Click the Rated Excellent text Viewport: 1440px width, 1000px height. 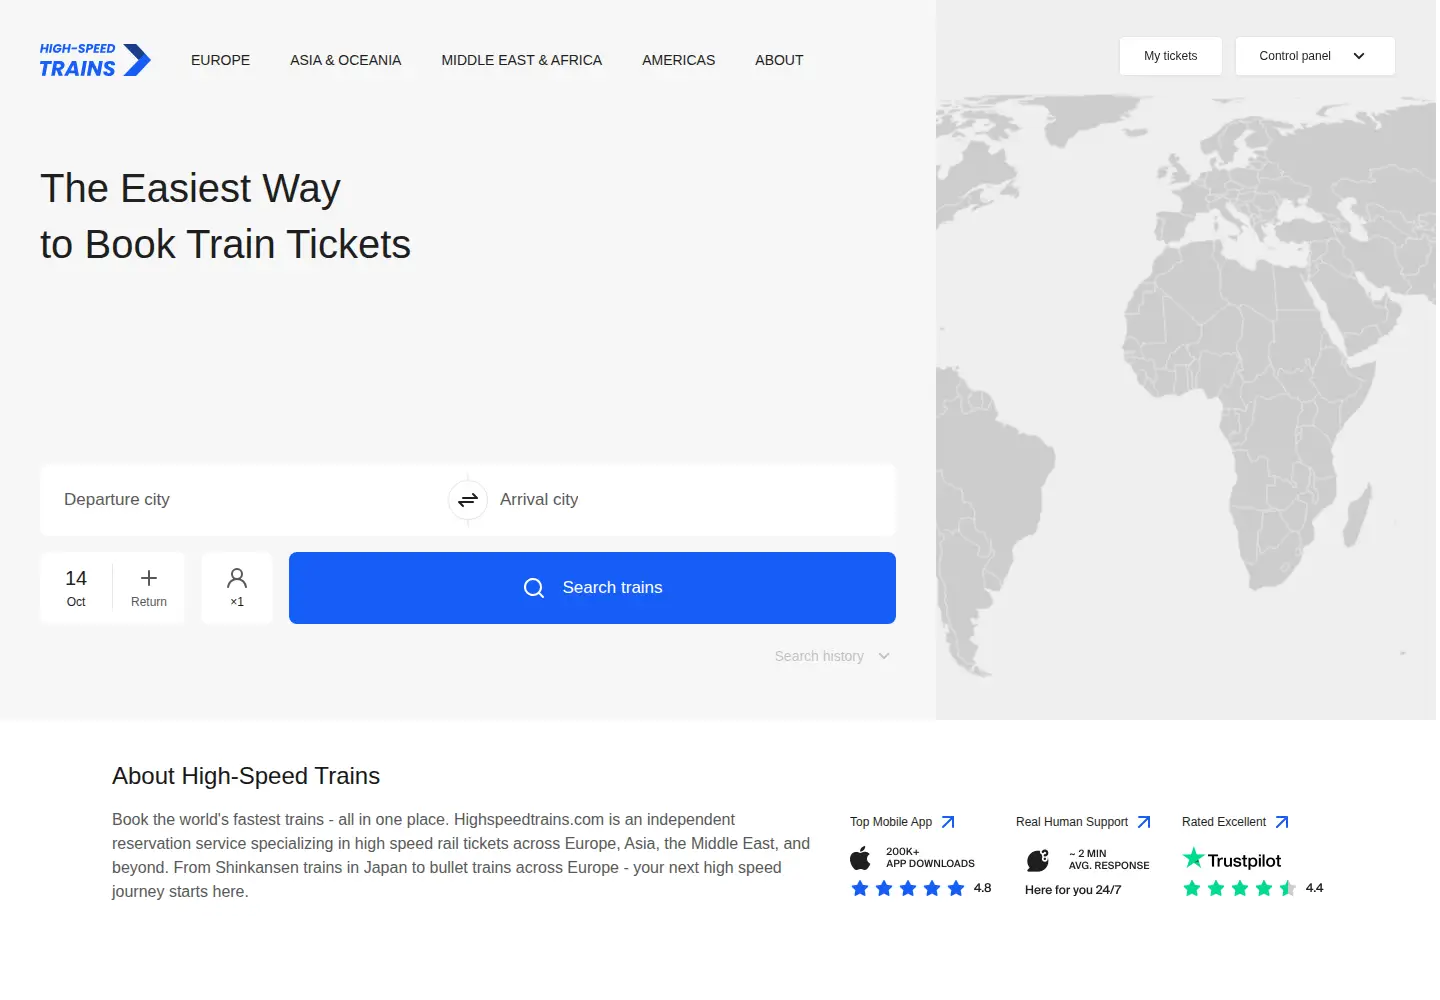click(1224, 822)
